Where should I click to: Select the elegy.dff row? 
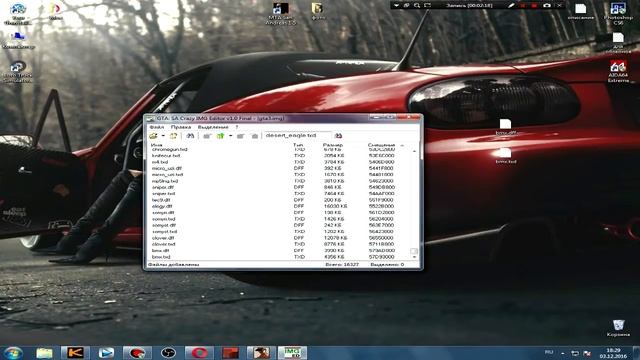(280, 206)
